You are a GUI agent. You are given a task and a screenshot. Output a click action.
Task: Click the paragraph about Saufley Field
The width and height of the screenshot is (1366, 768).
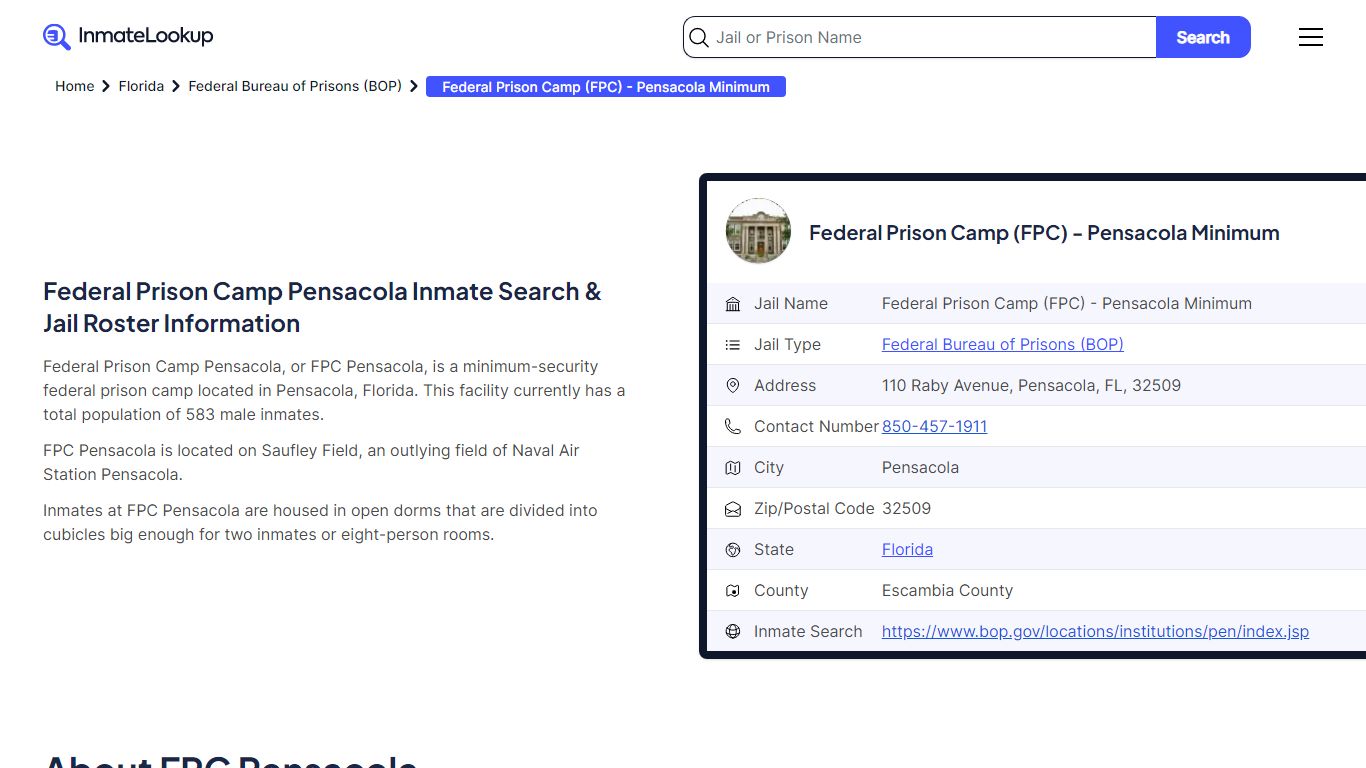(x=311, y=463)
